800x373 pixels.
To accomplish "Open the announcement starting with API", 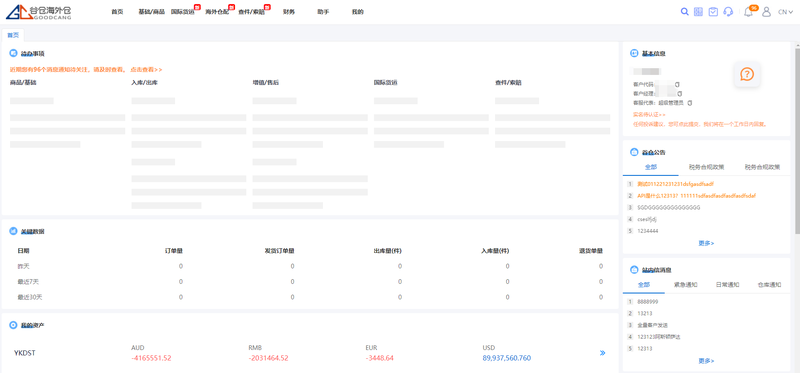I will point(696,195).
